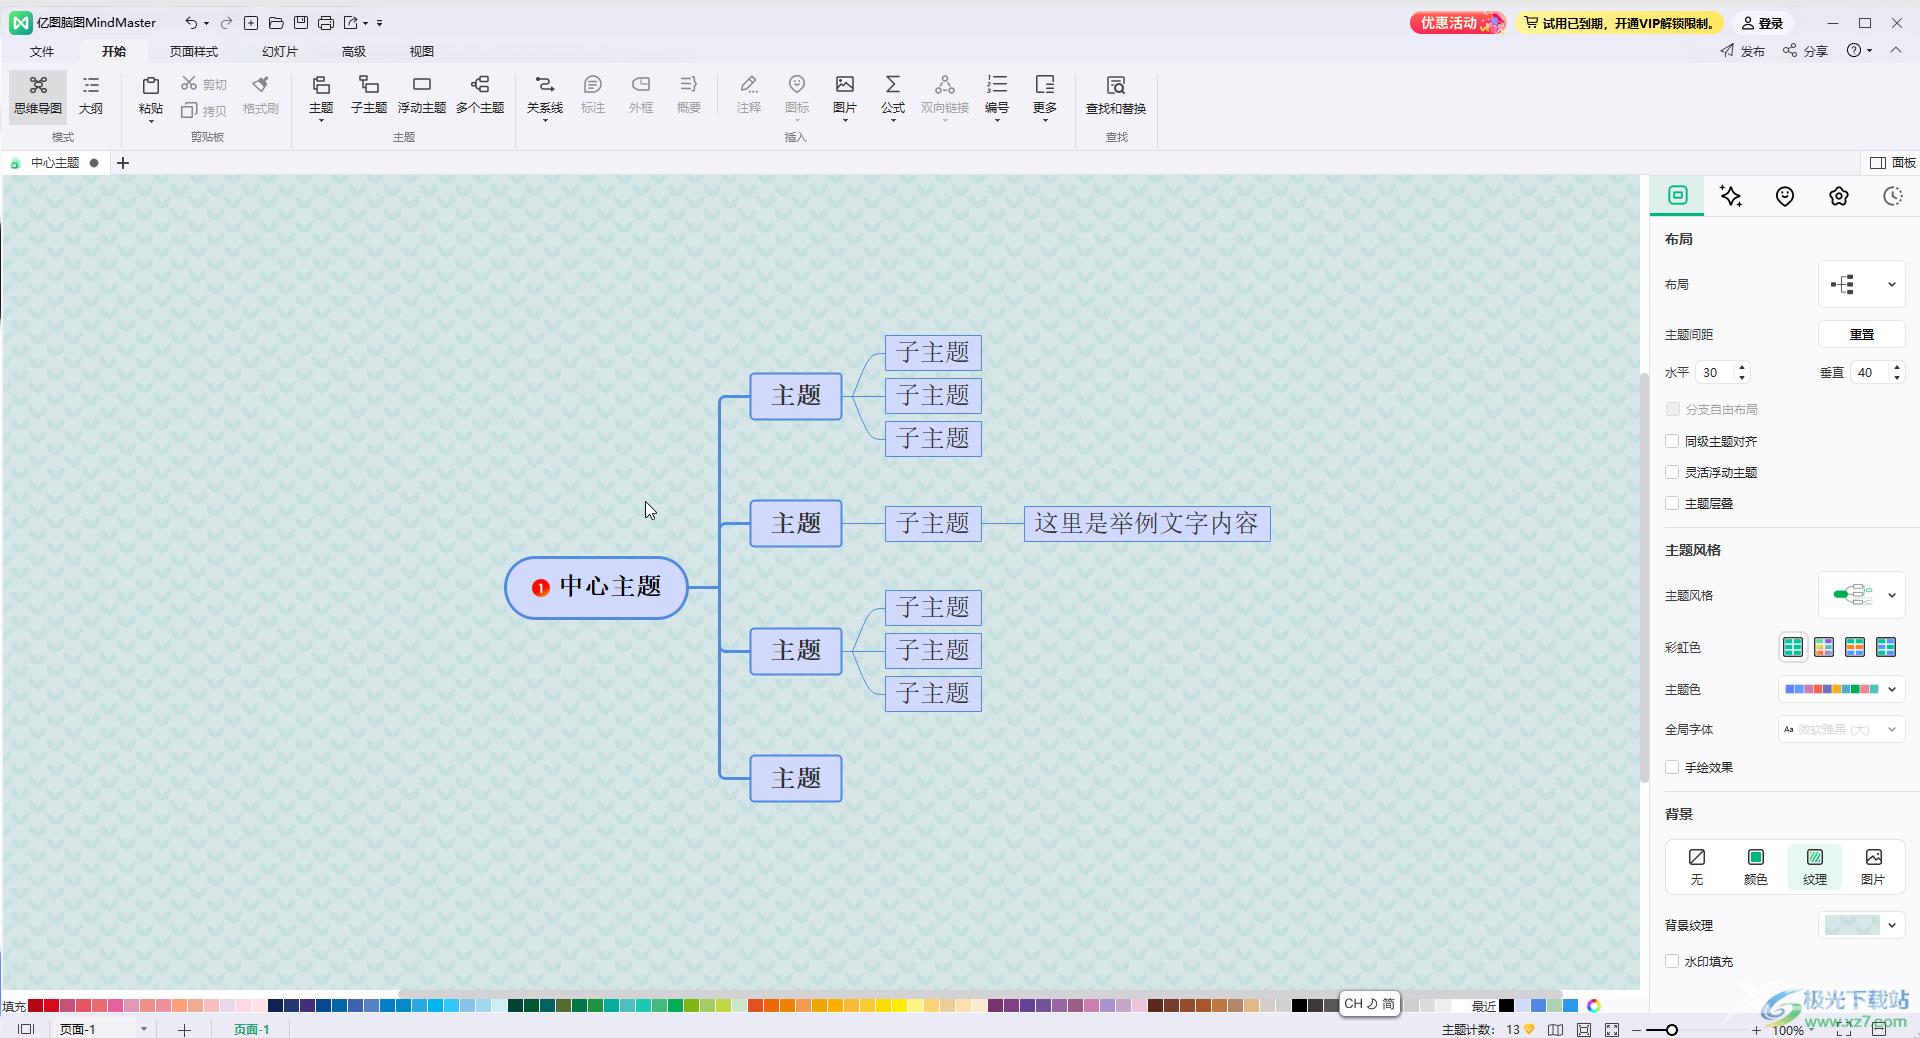This screenshot has height=1038, width=1920.
Task: Click the zoom slider handle
Action: pyautogui.click(x=1671, y=1029)
